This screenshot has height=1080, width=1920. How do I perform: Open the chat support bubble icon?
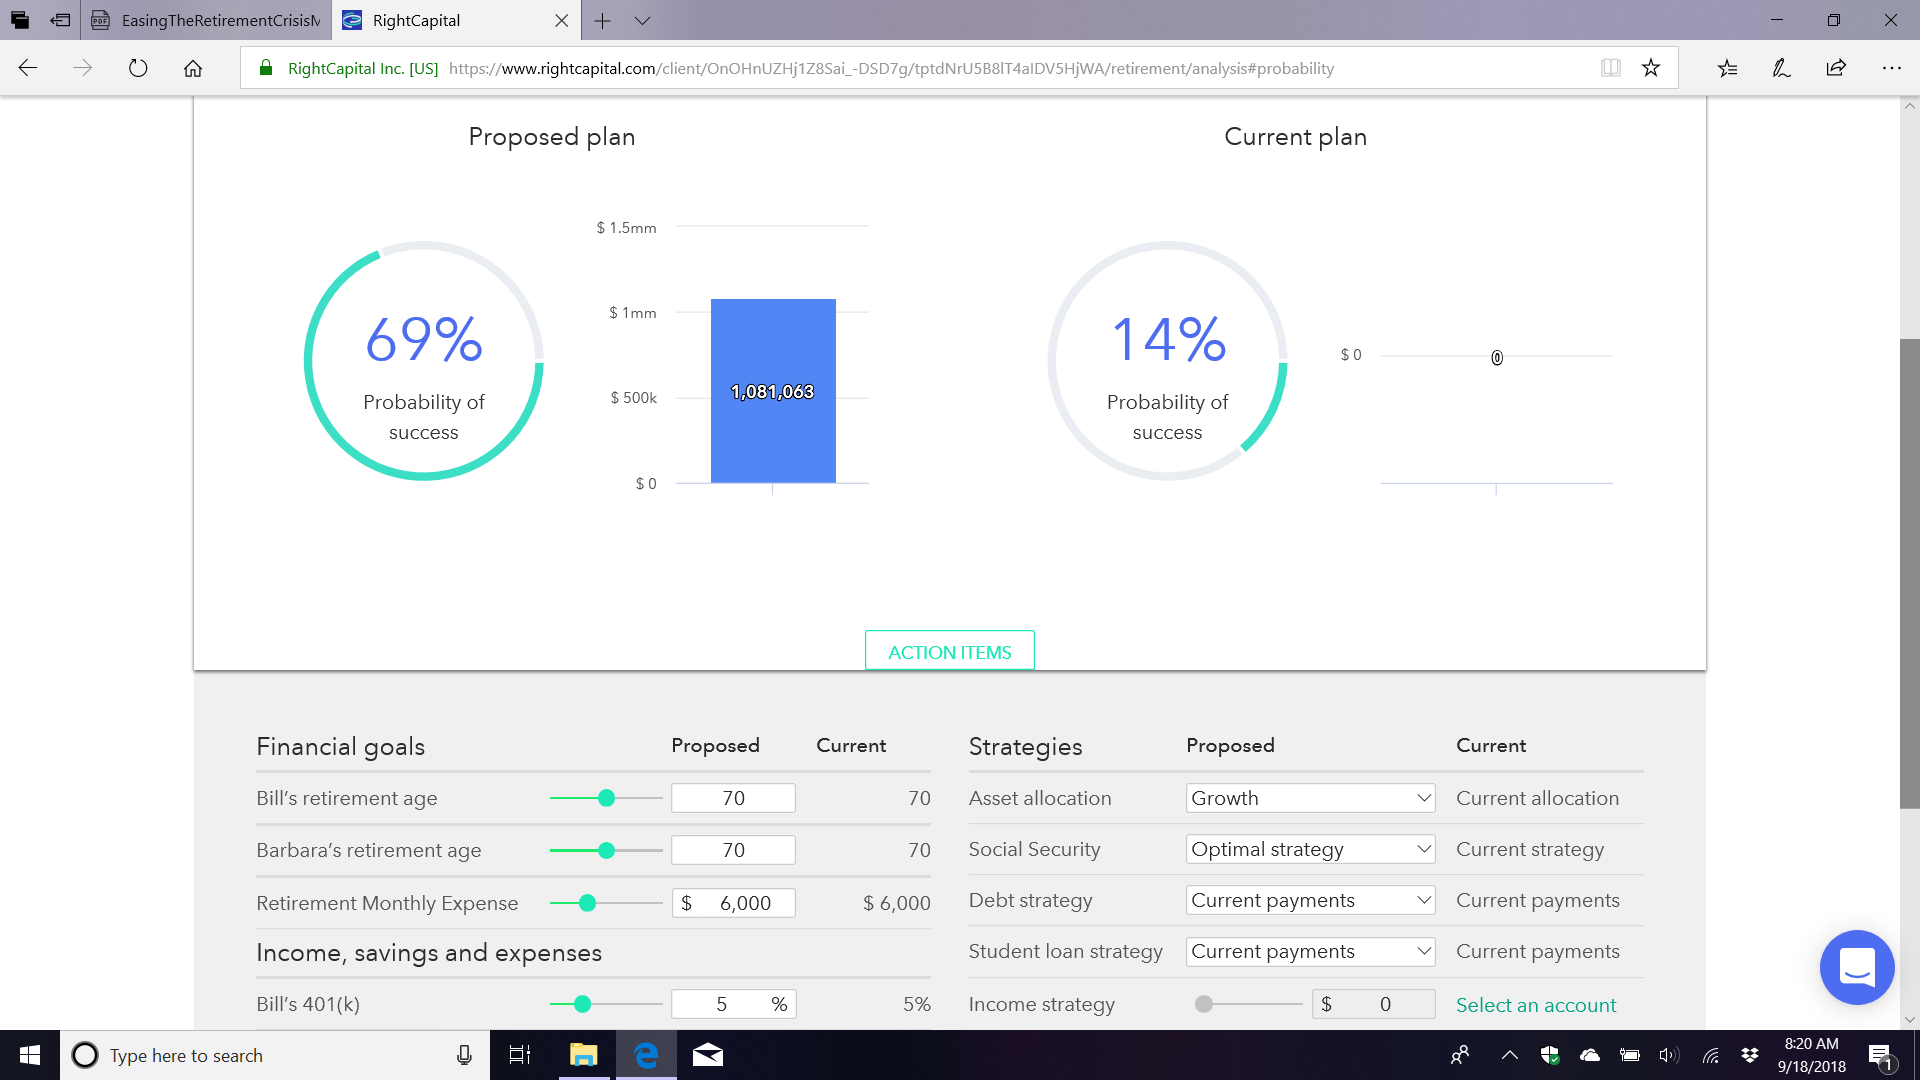1857,967
